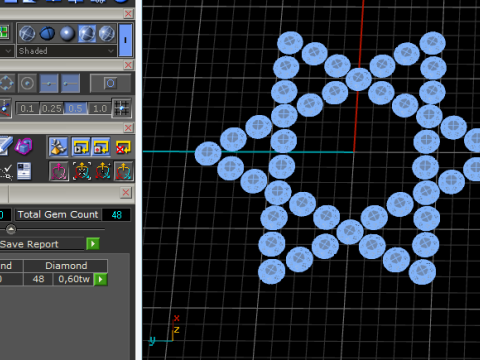Viewport: 480px width, 360px height.
Task: Toggle the highlighted midpoint-on-line snap icon
Action: tap(49, 83)
